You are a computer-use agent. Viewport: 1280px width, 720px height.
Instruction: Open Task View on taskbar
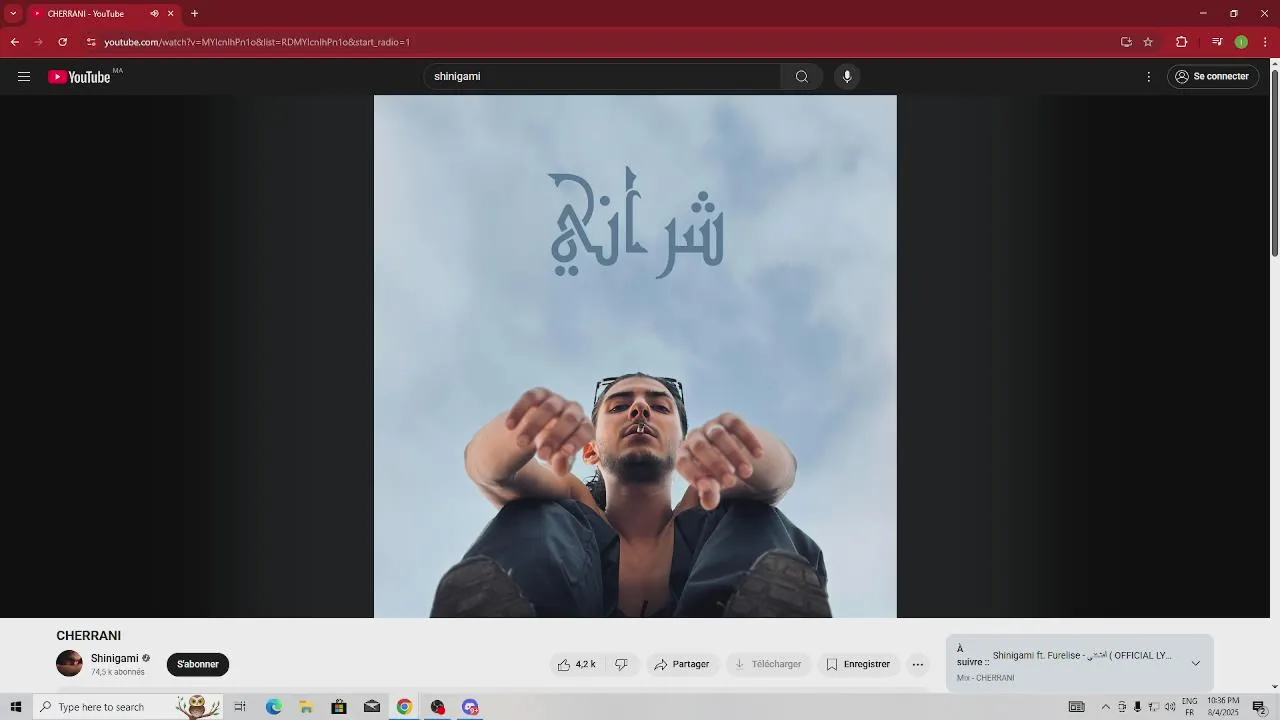[240, 707]
